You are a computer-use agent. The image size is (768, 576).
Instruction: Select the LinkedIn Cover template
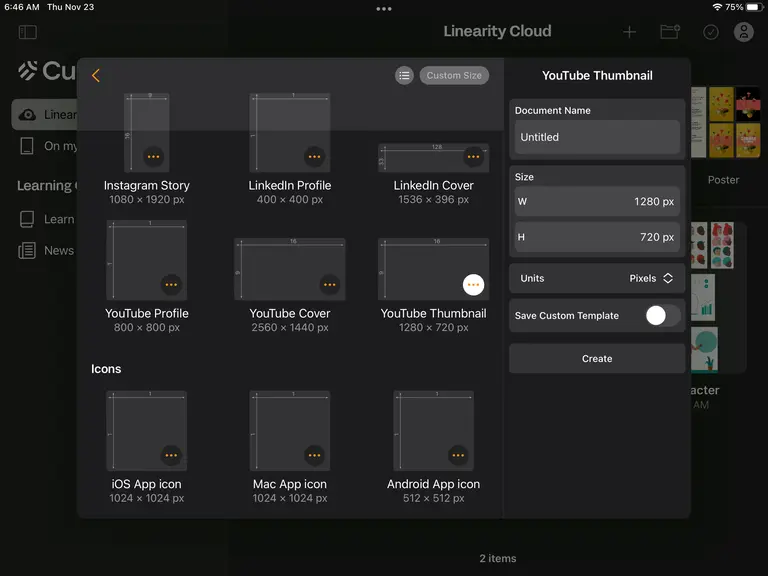coord(433,158)
